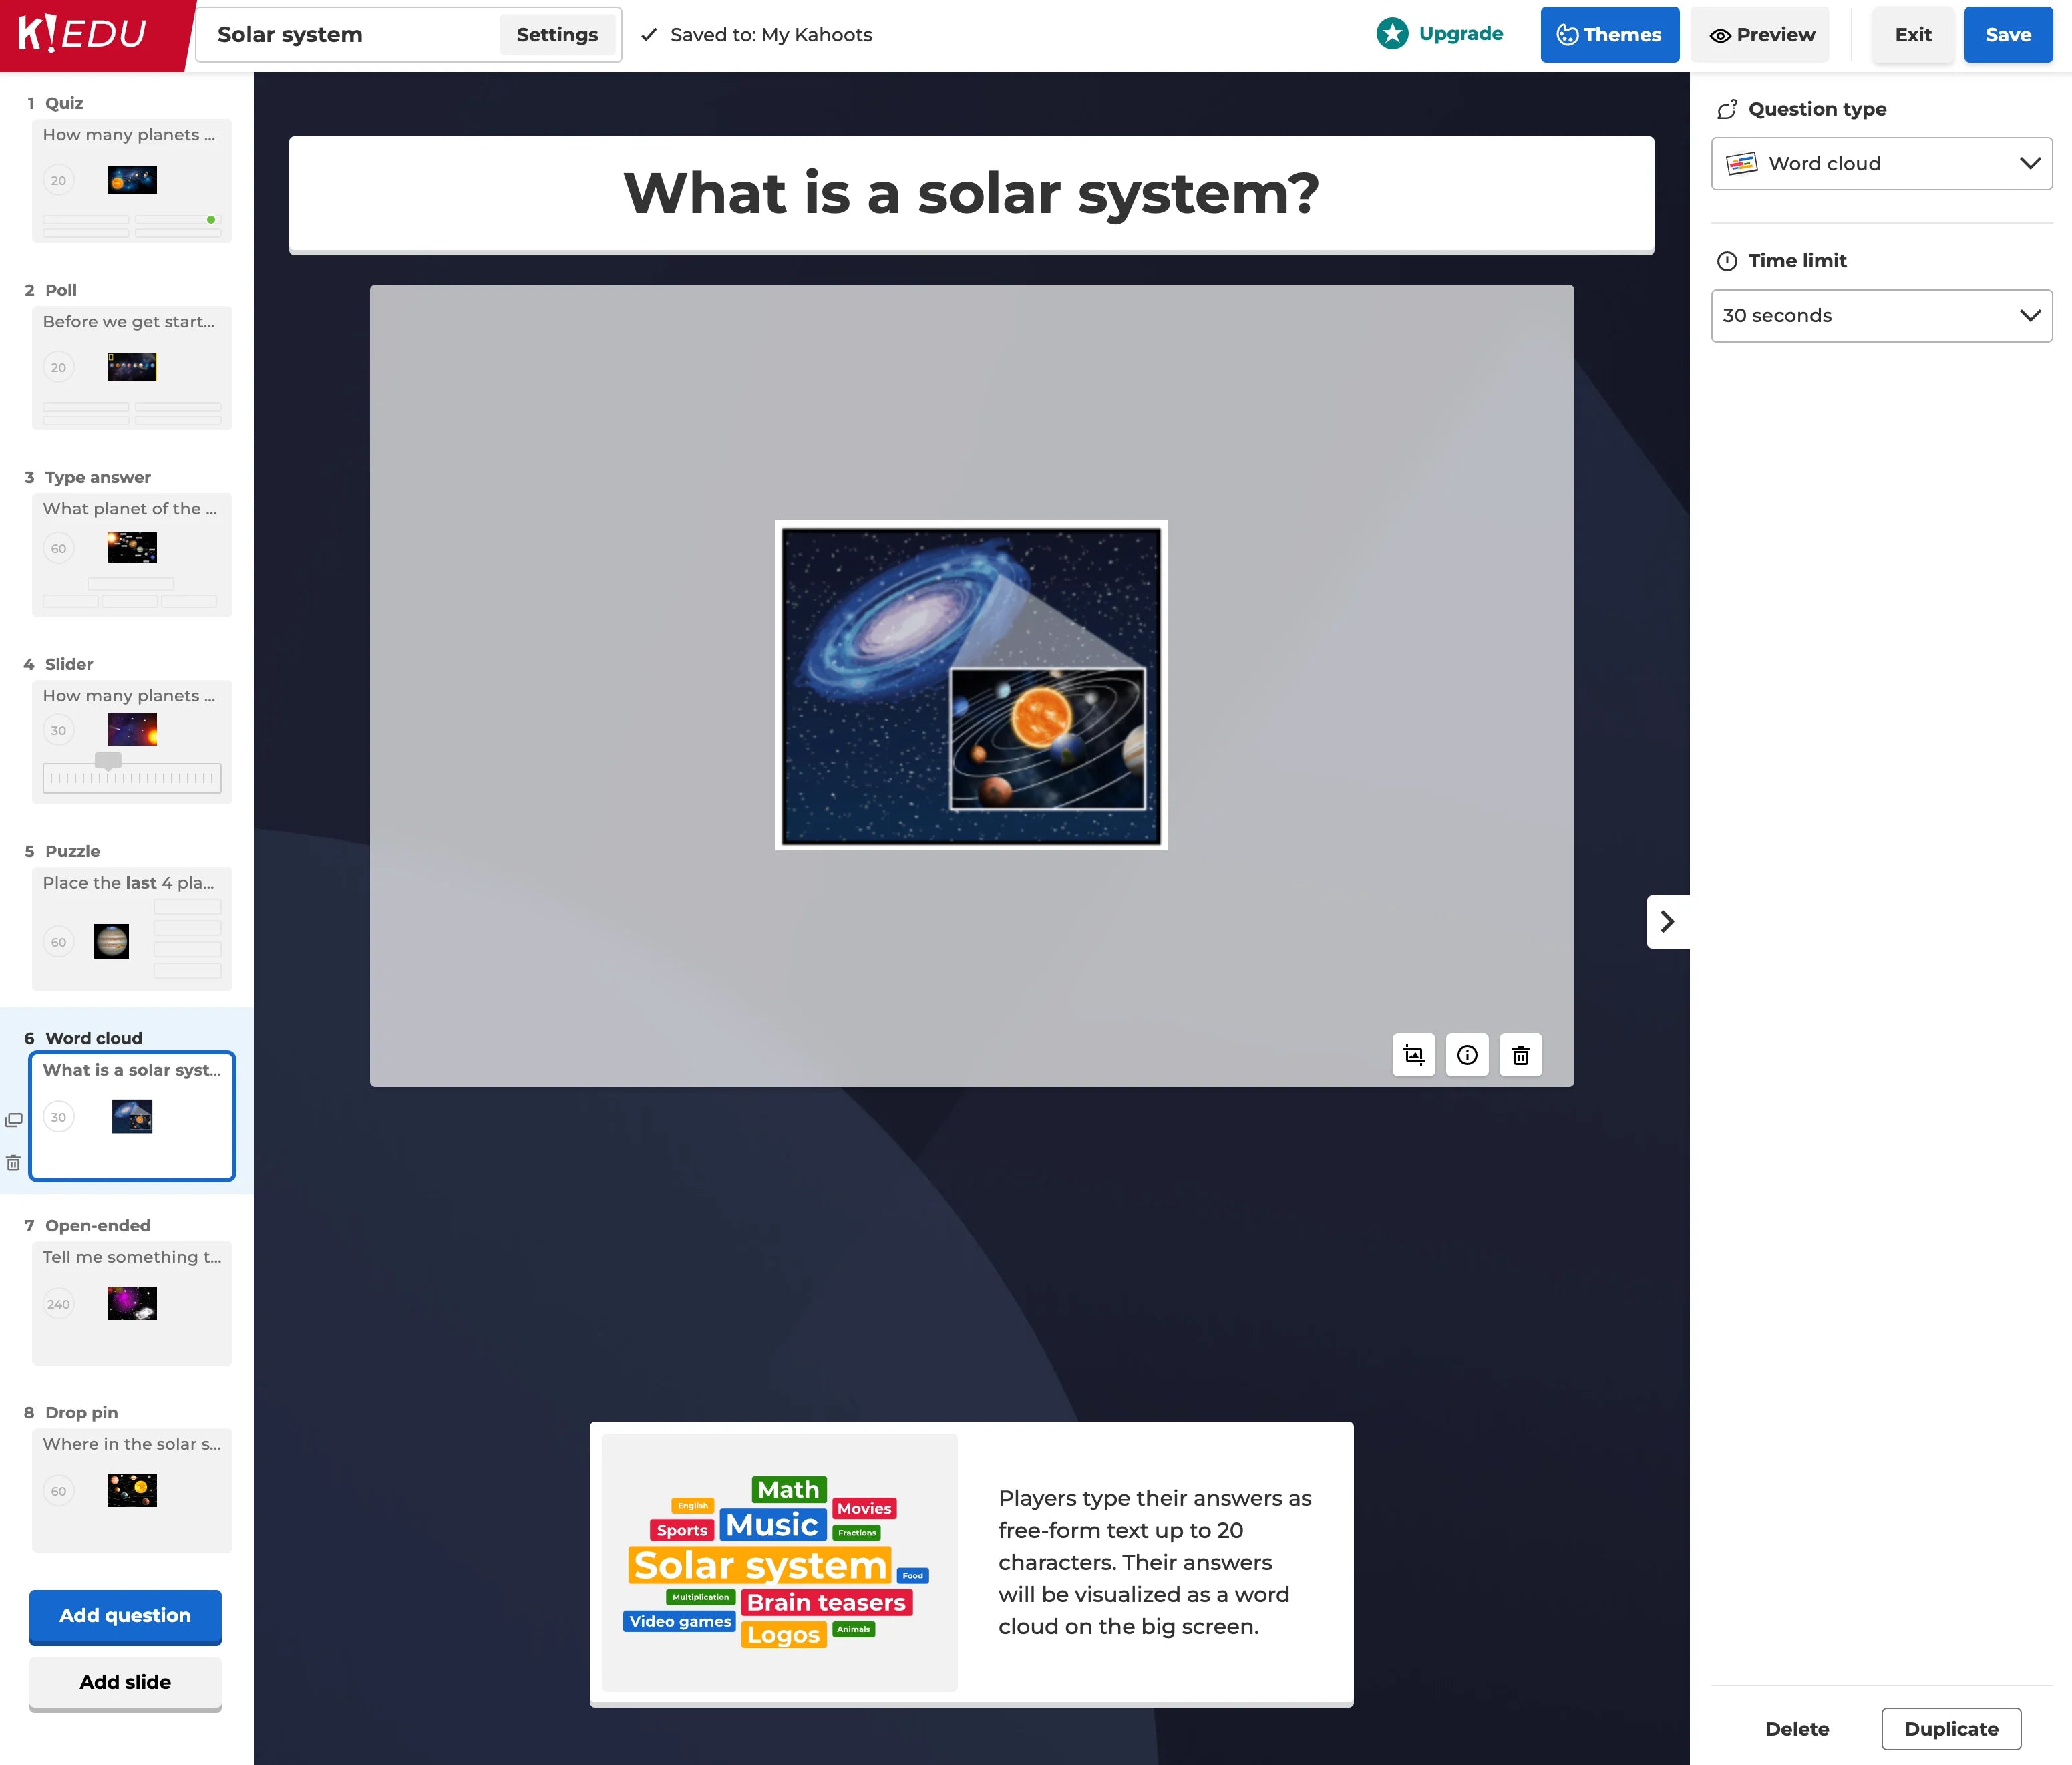This screenshot has width=2072, height=1765.
Task: Duplicate the current question
Action: coord(1950,1729)
